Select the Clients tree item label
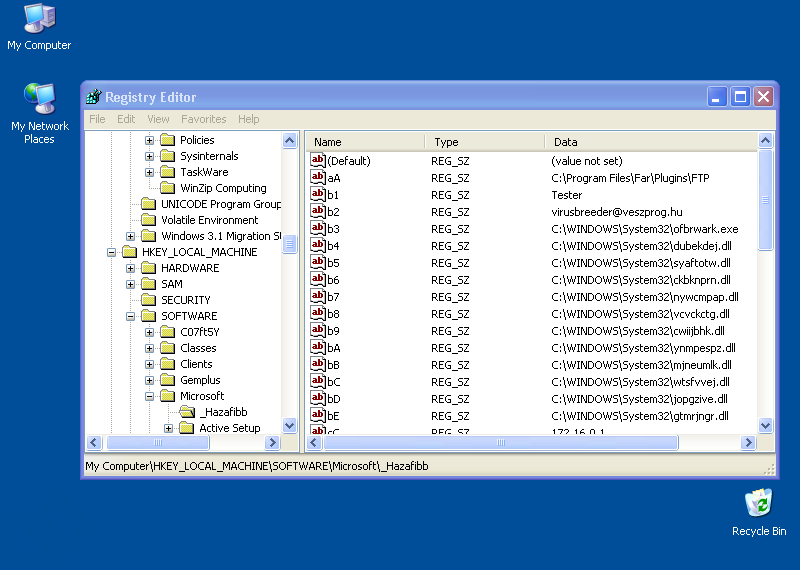Viewport: 800px width, 570px height. 196,364
